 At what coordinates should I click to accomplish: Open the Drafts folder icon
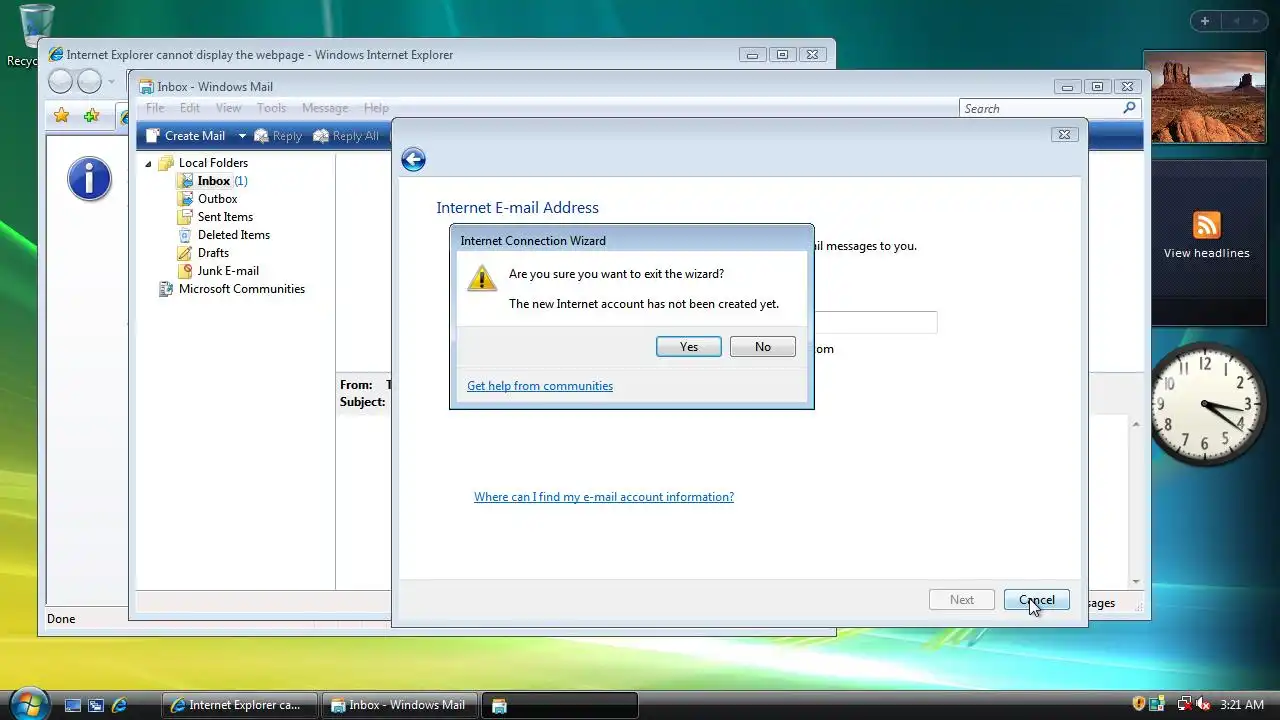185,253
